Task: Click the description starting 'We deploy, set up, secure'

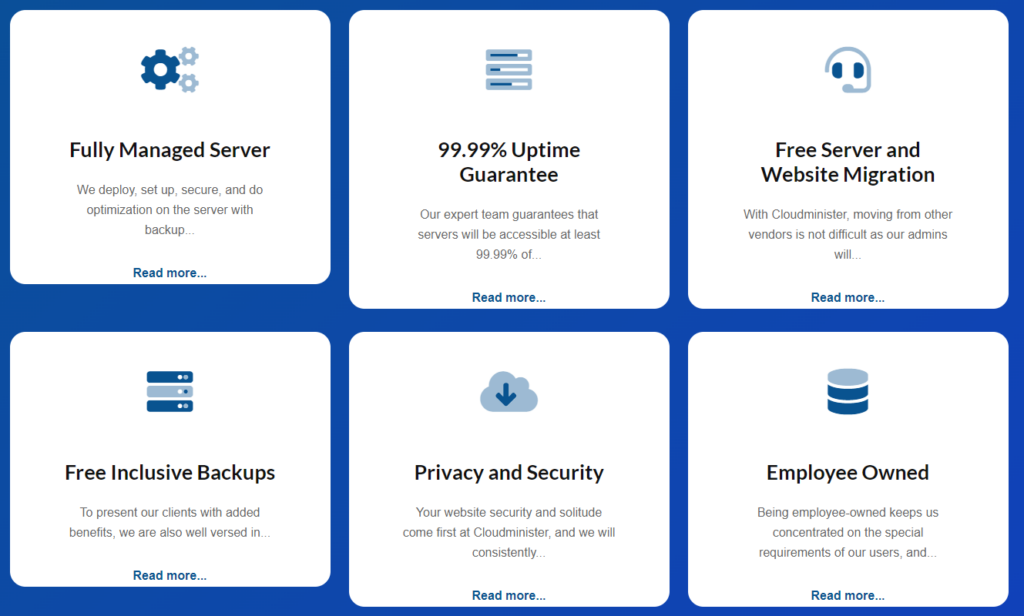Action: 170,210
